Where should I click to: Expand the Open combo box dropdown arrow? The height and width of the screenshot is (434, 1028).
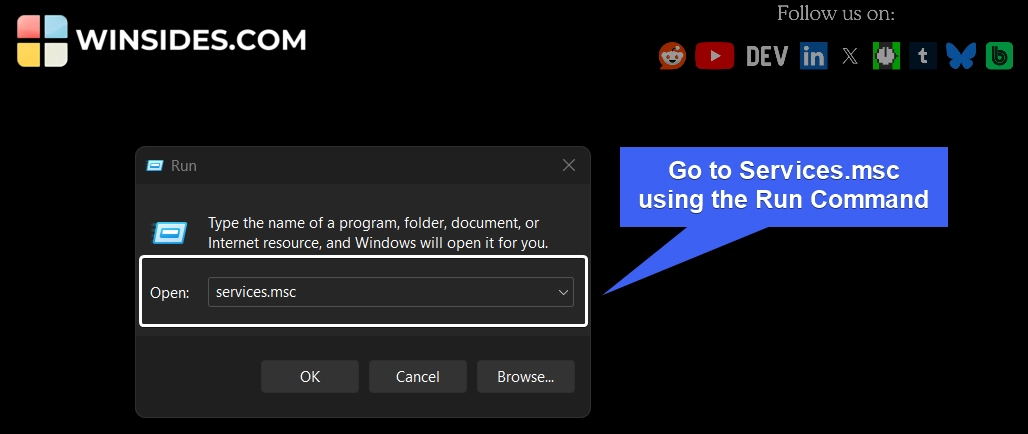click(x=563, y=292)
